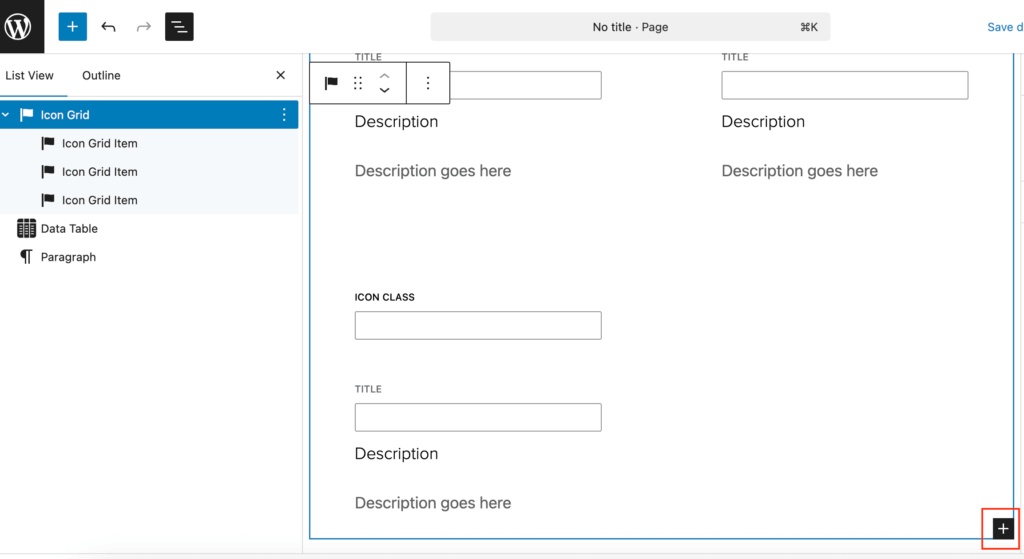The image size is (1024, 559).
Task: Move block down with the down chevron
Action: (384, 91)
